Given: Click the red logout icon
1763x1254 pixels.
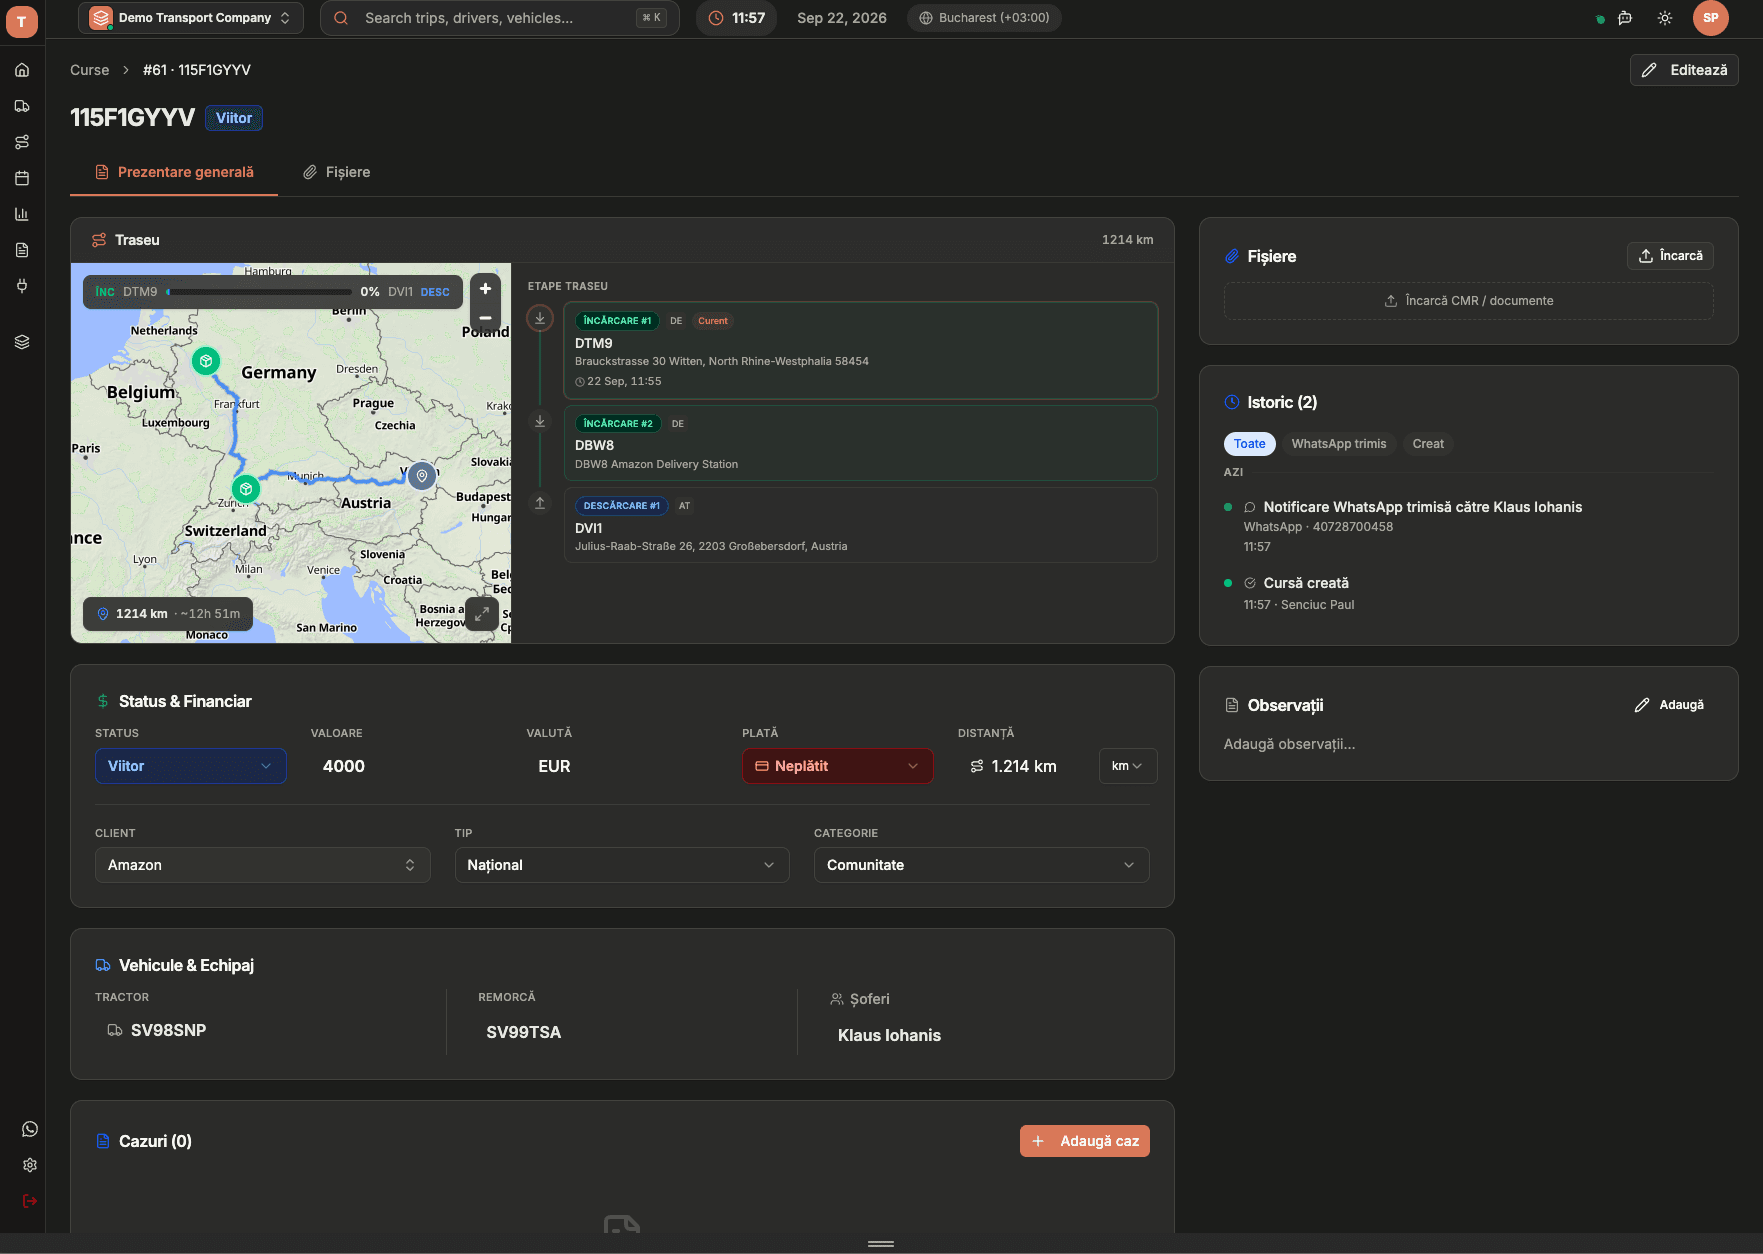Looking at the screenshot, I should [x=30, y=1201].
